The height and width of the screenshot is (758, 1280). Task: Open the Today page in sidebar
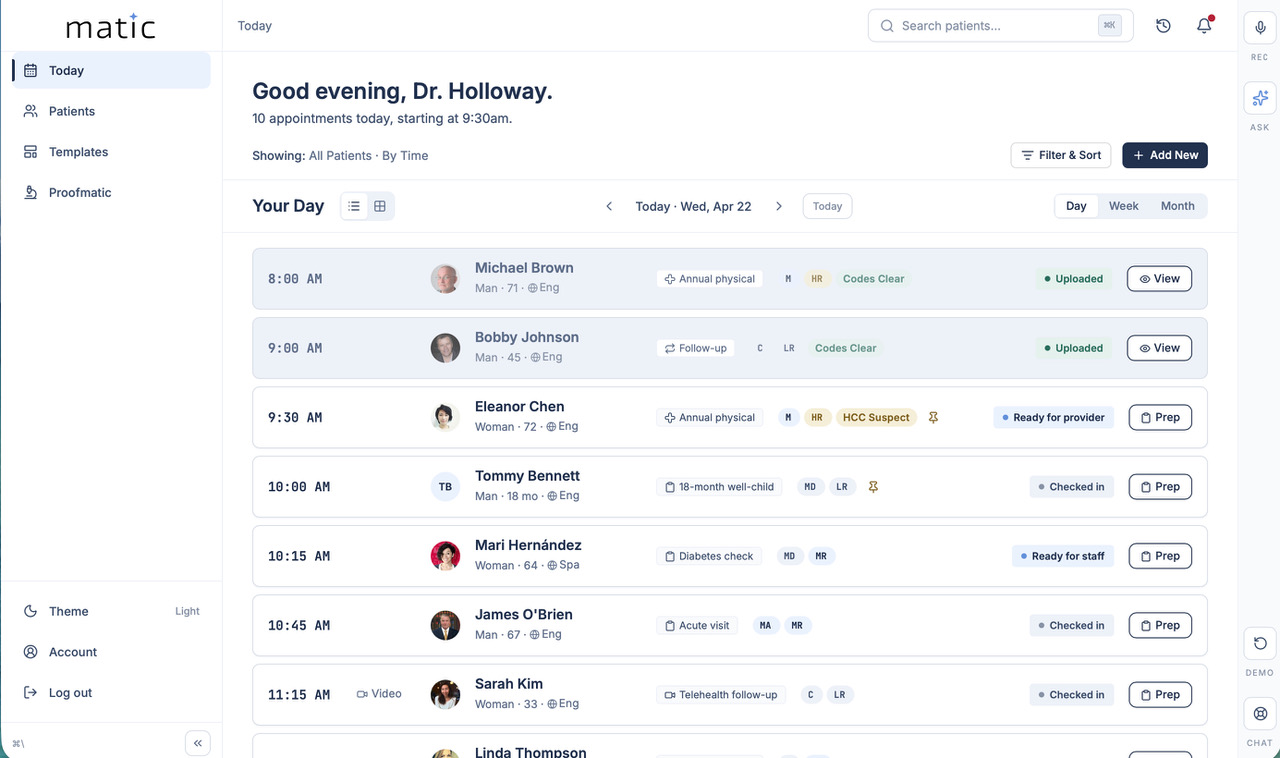click(x=111, y=71)
